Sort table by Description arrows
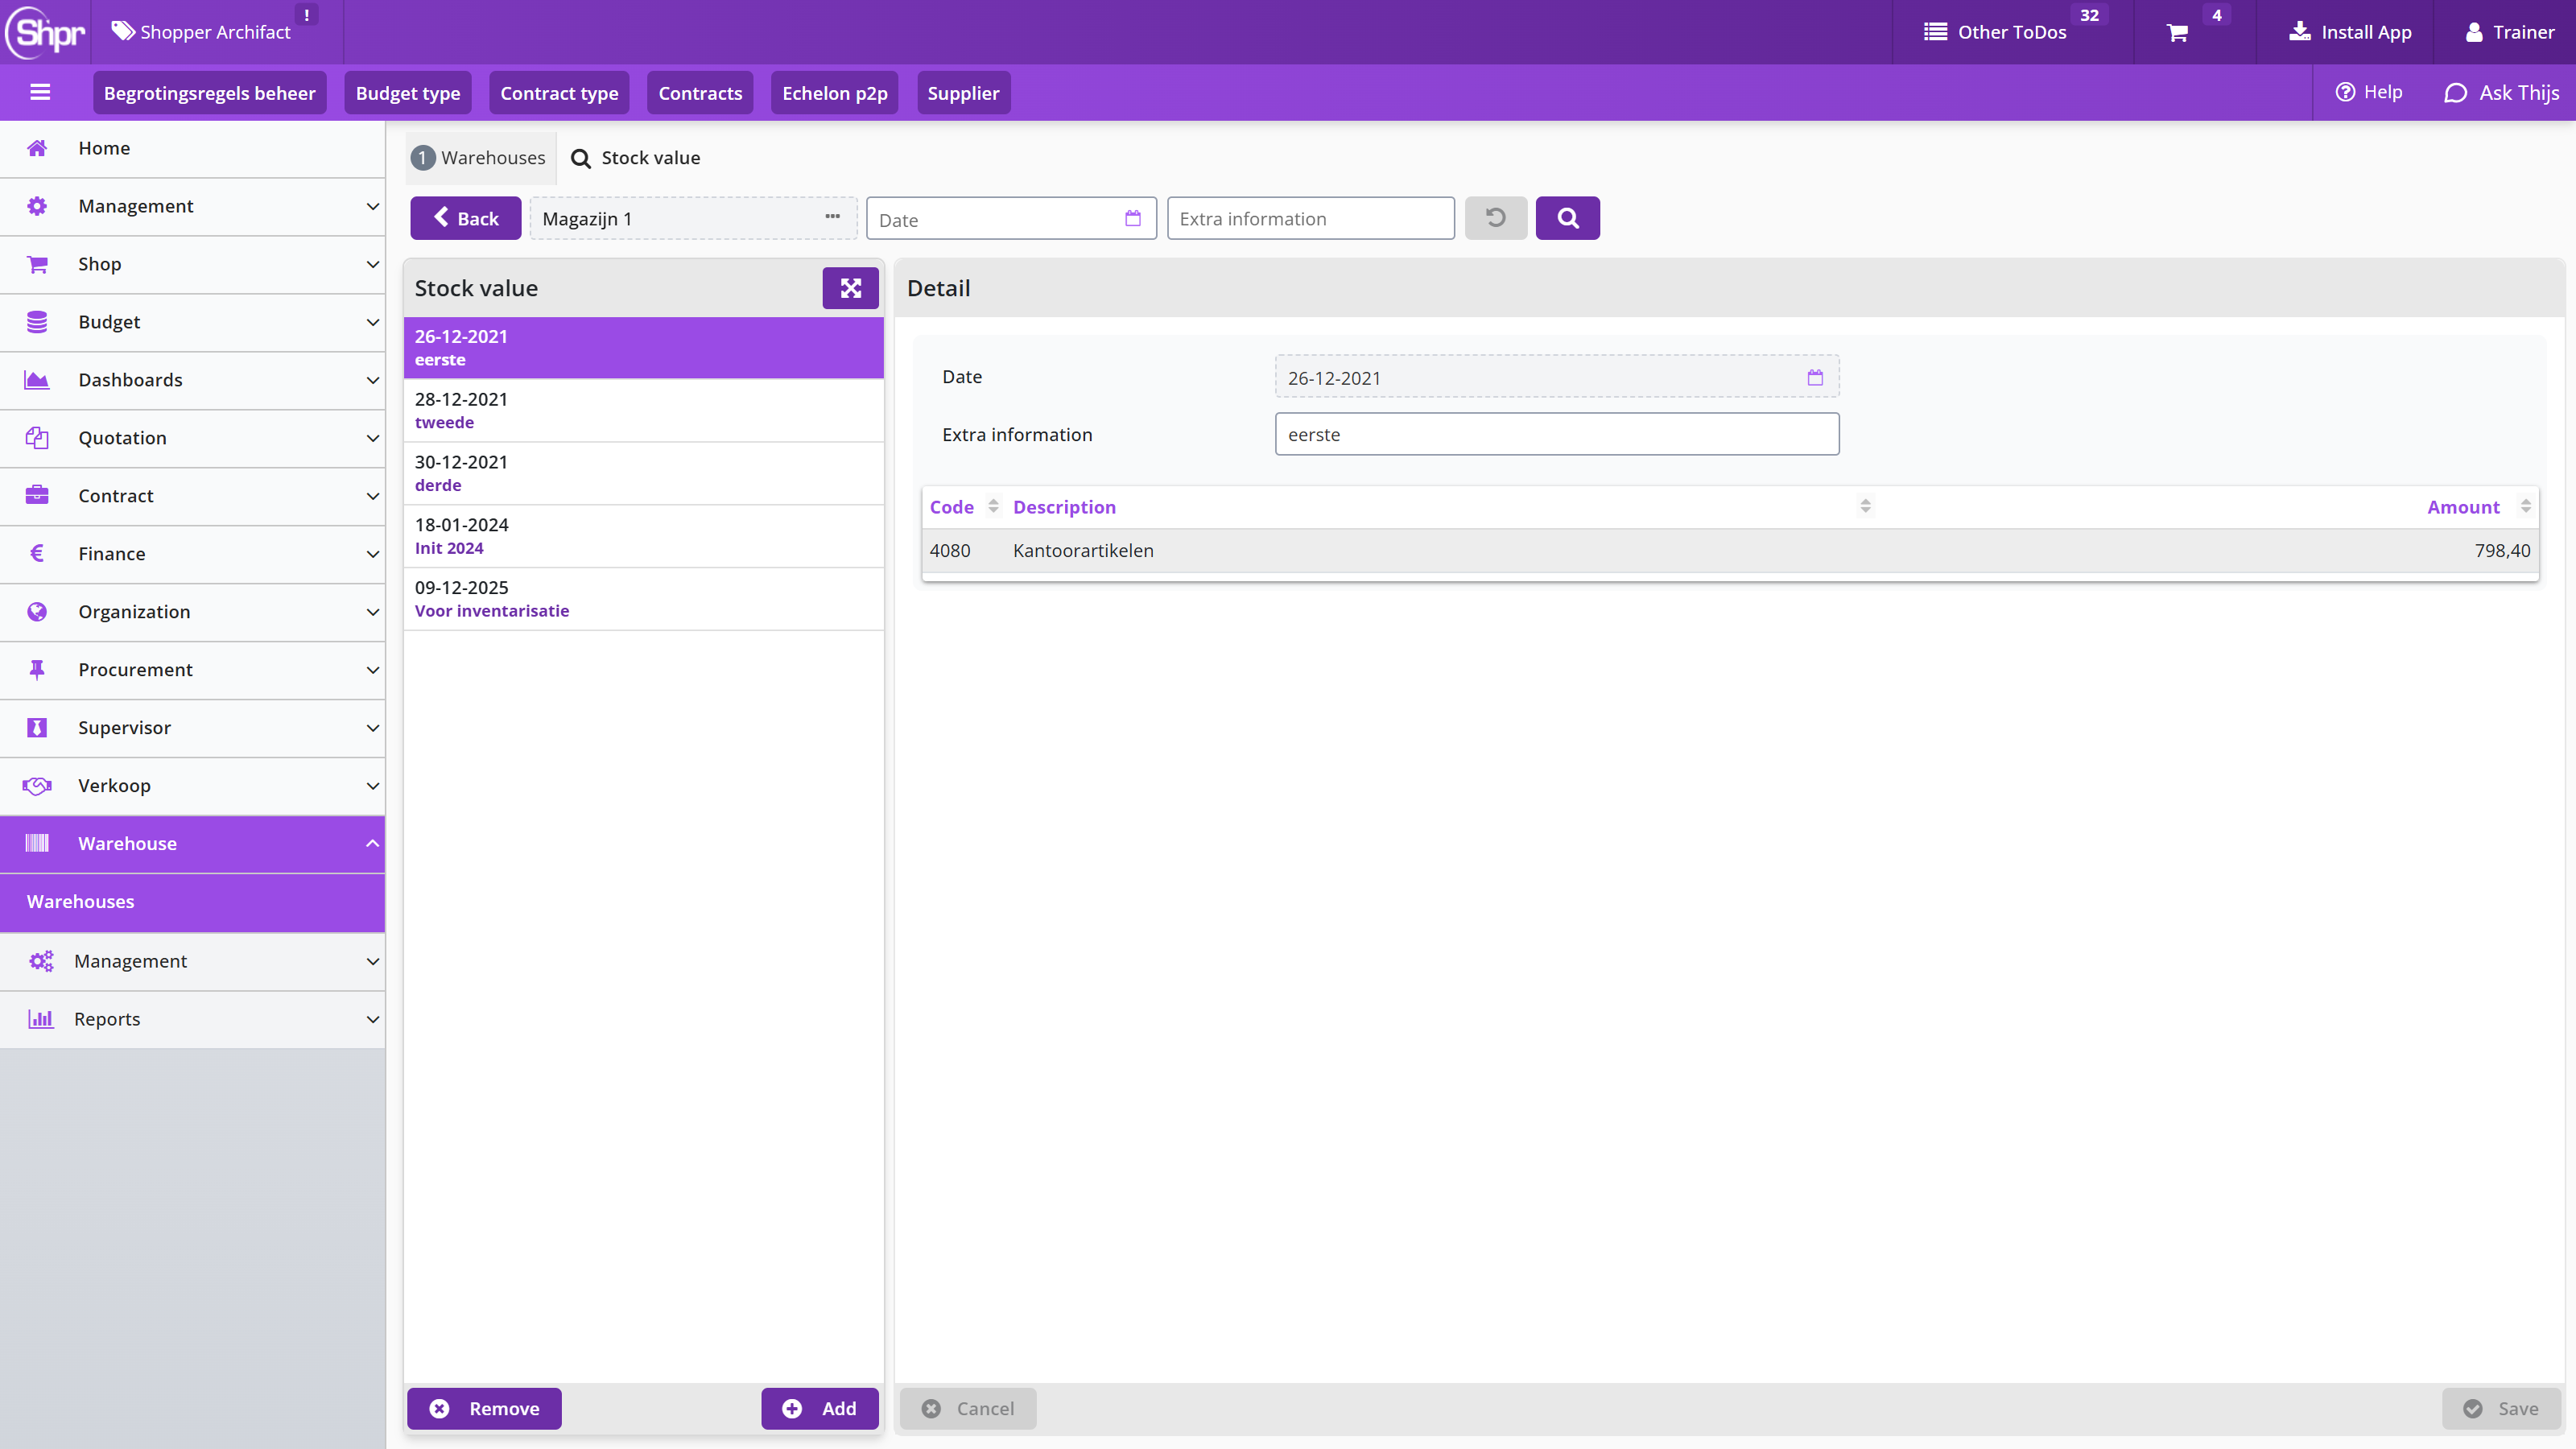Image resolution: width=2576 pixels, height=1449 pixels. [1865, 506]
